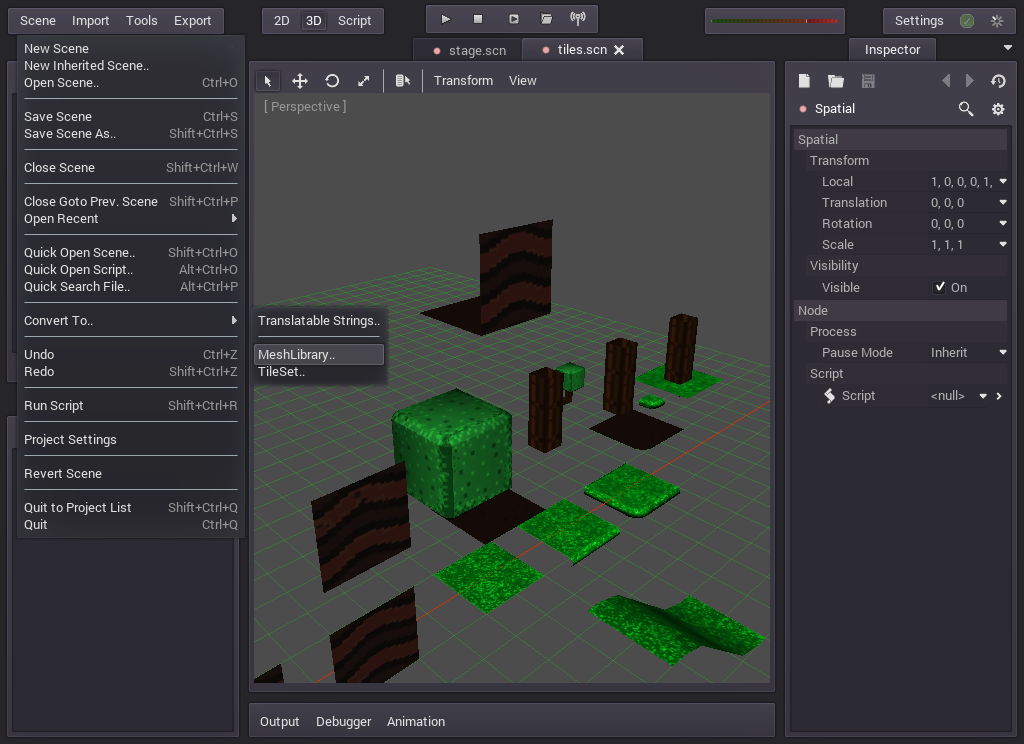Screen dimensions: 1024x744
Task: Open the Script null dropdown arrow
Action: 983,396
